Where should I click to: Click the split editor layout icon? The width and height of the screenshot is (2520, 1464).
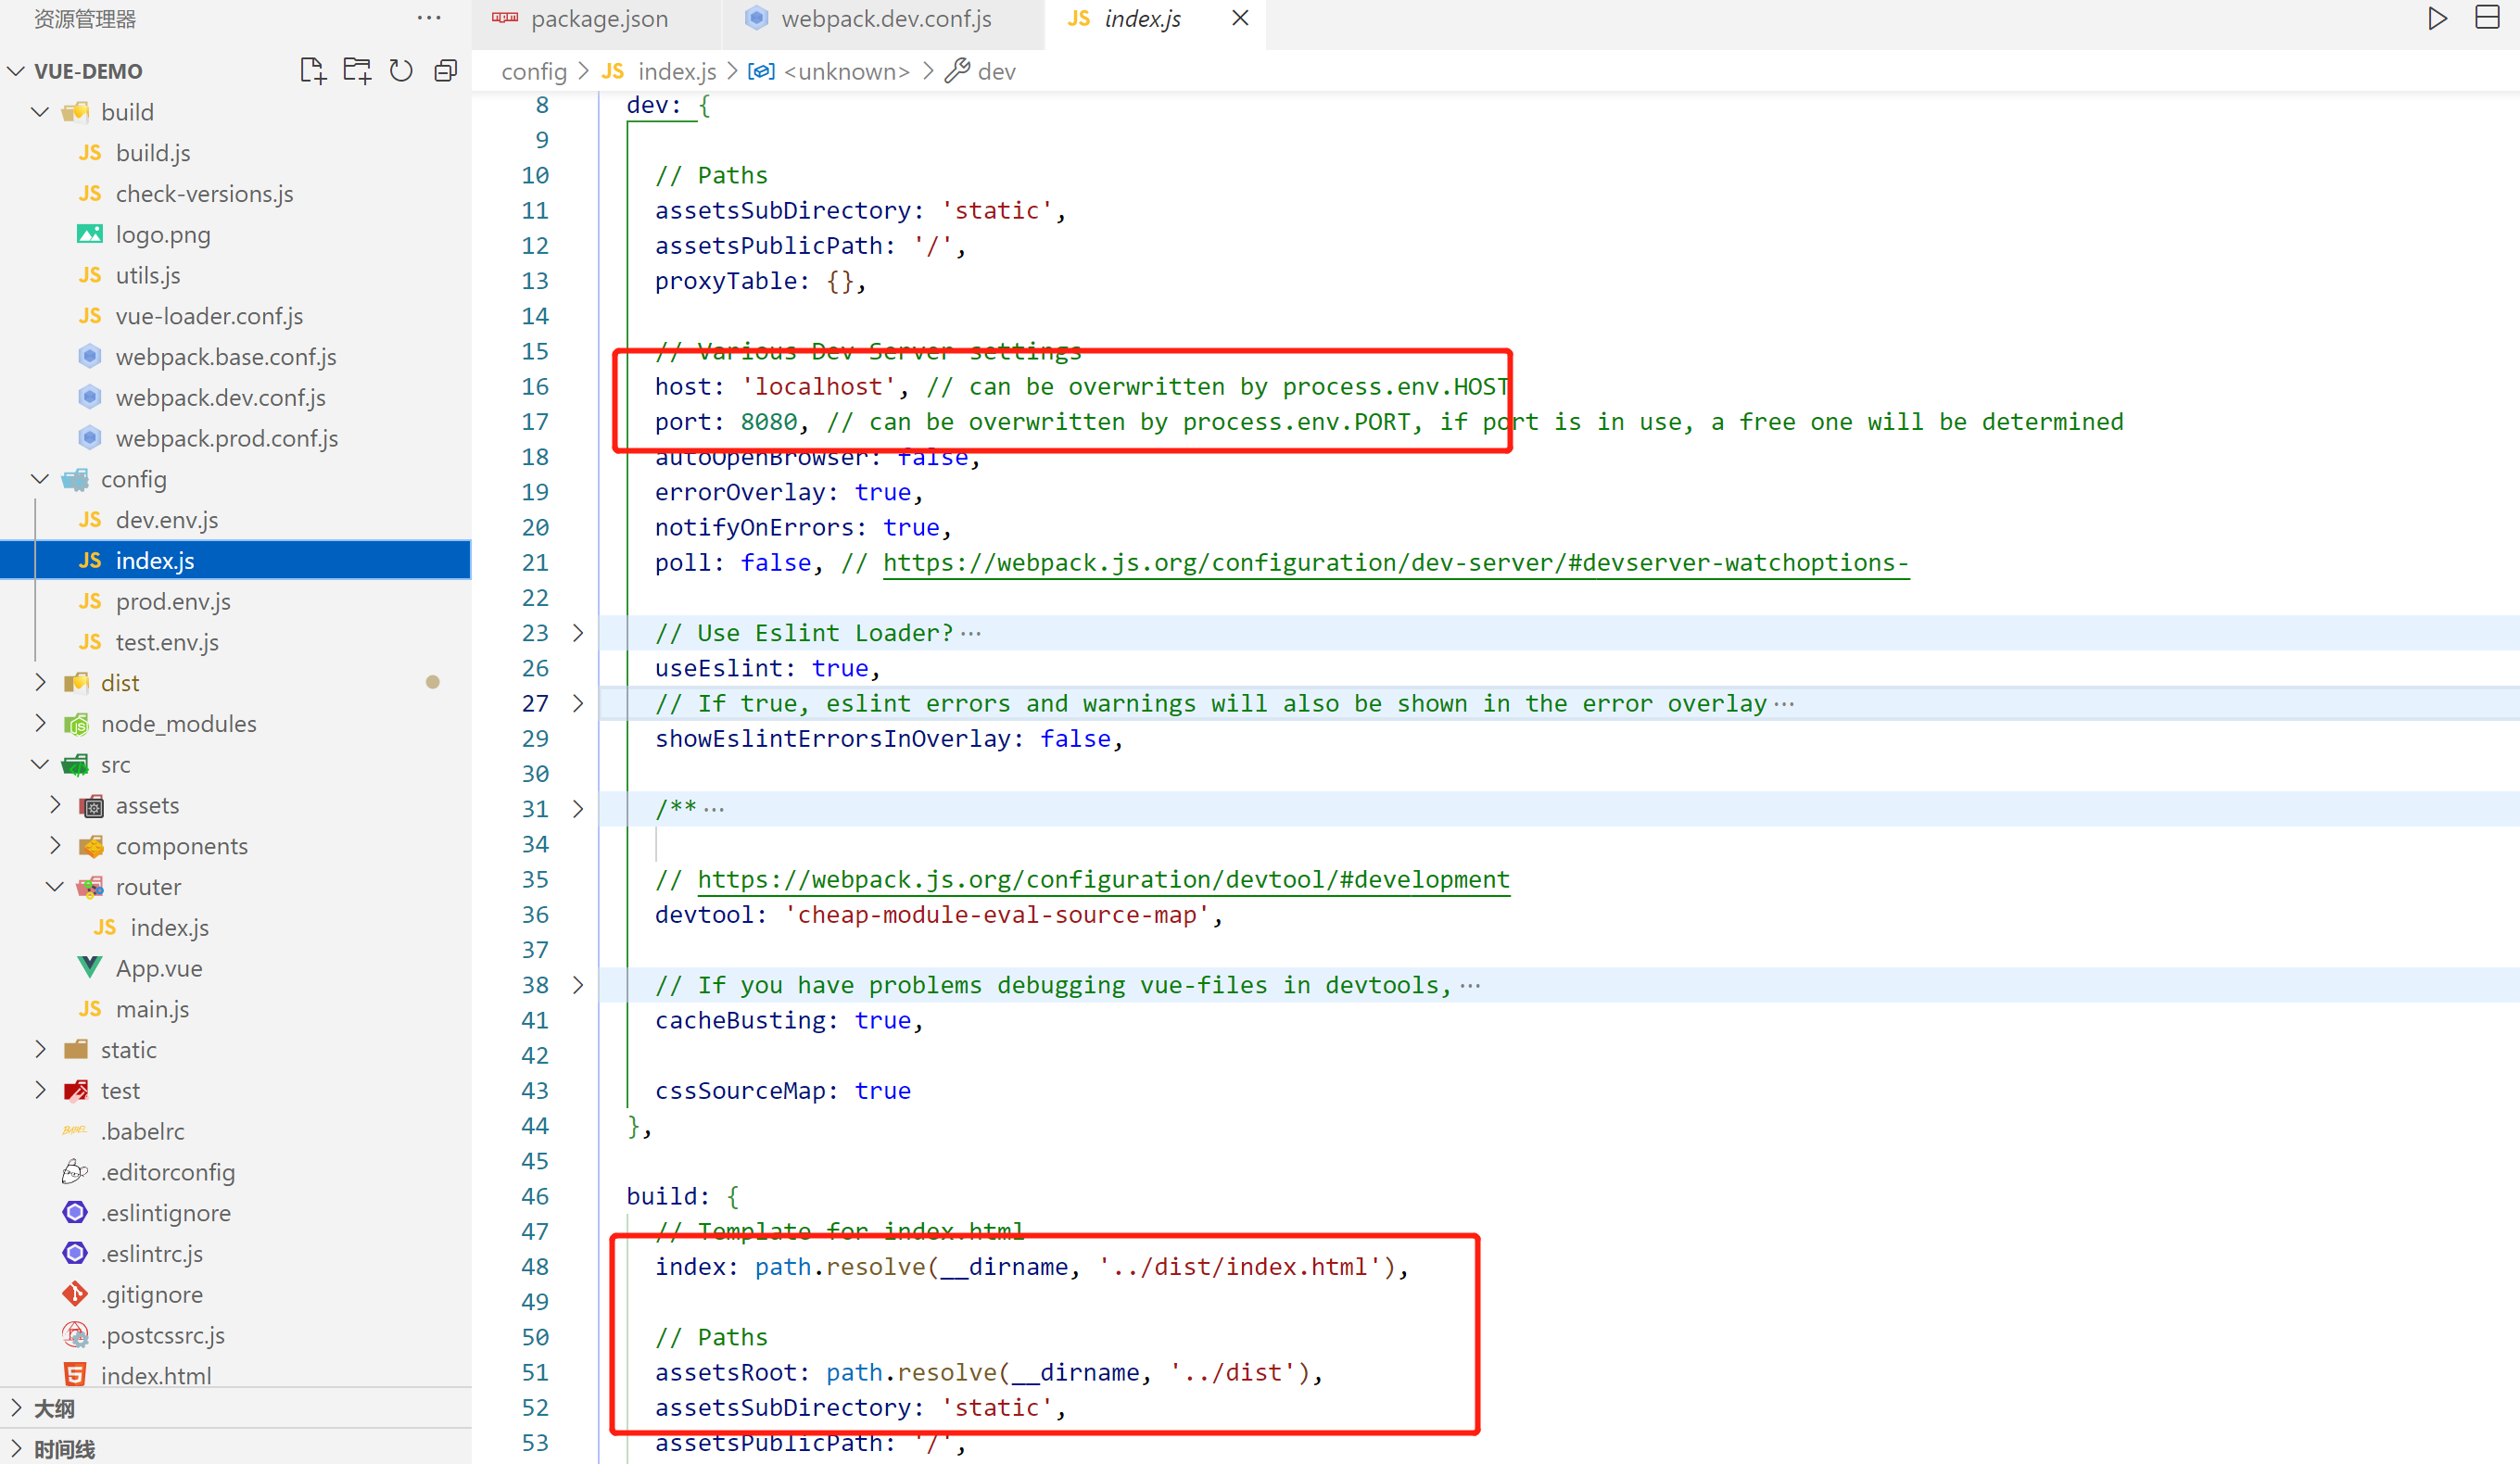2486,18
